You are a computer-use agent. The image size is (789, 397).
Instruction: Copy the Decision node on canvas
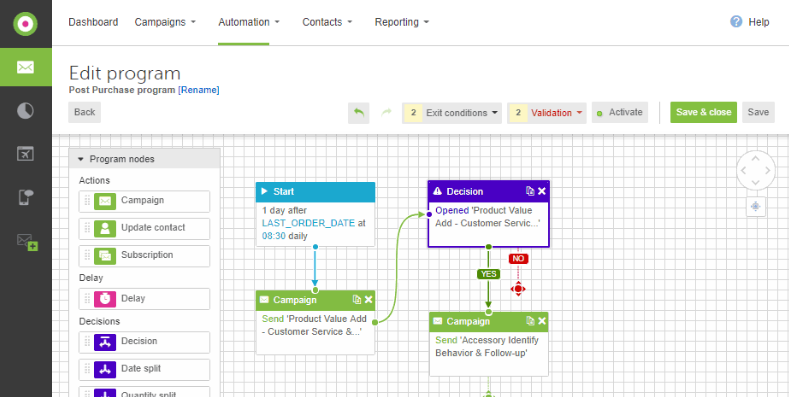pyautogui.click(x=530, y=191)
